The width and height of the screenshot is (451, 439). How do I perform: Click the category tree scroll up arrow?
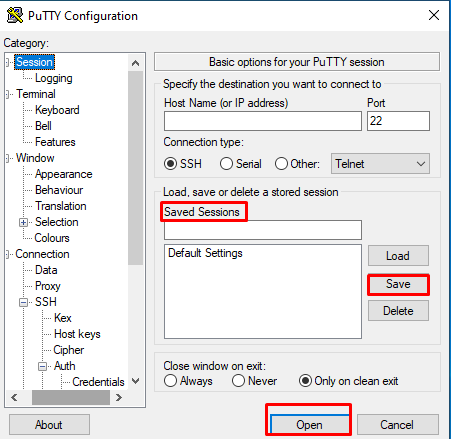(135, 63)
